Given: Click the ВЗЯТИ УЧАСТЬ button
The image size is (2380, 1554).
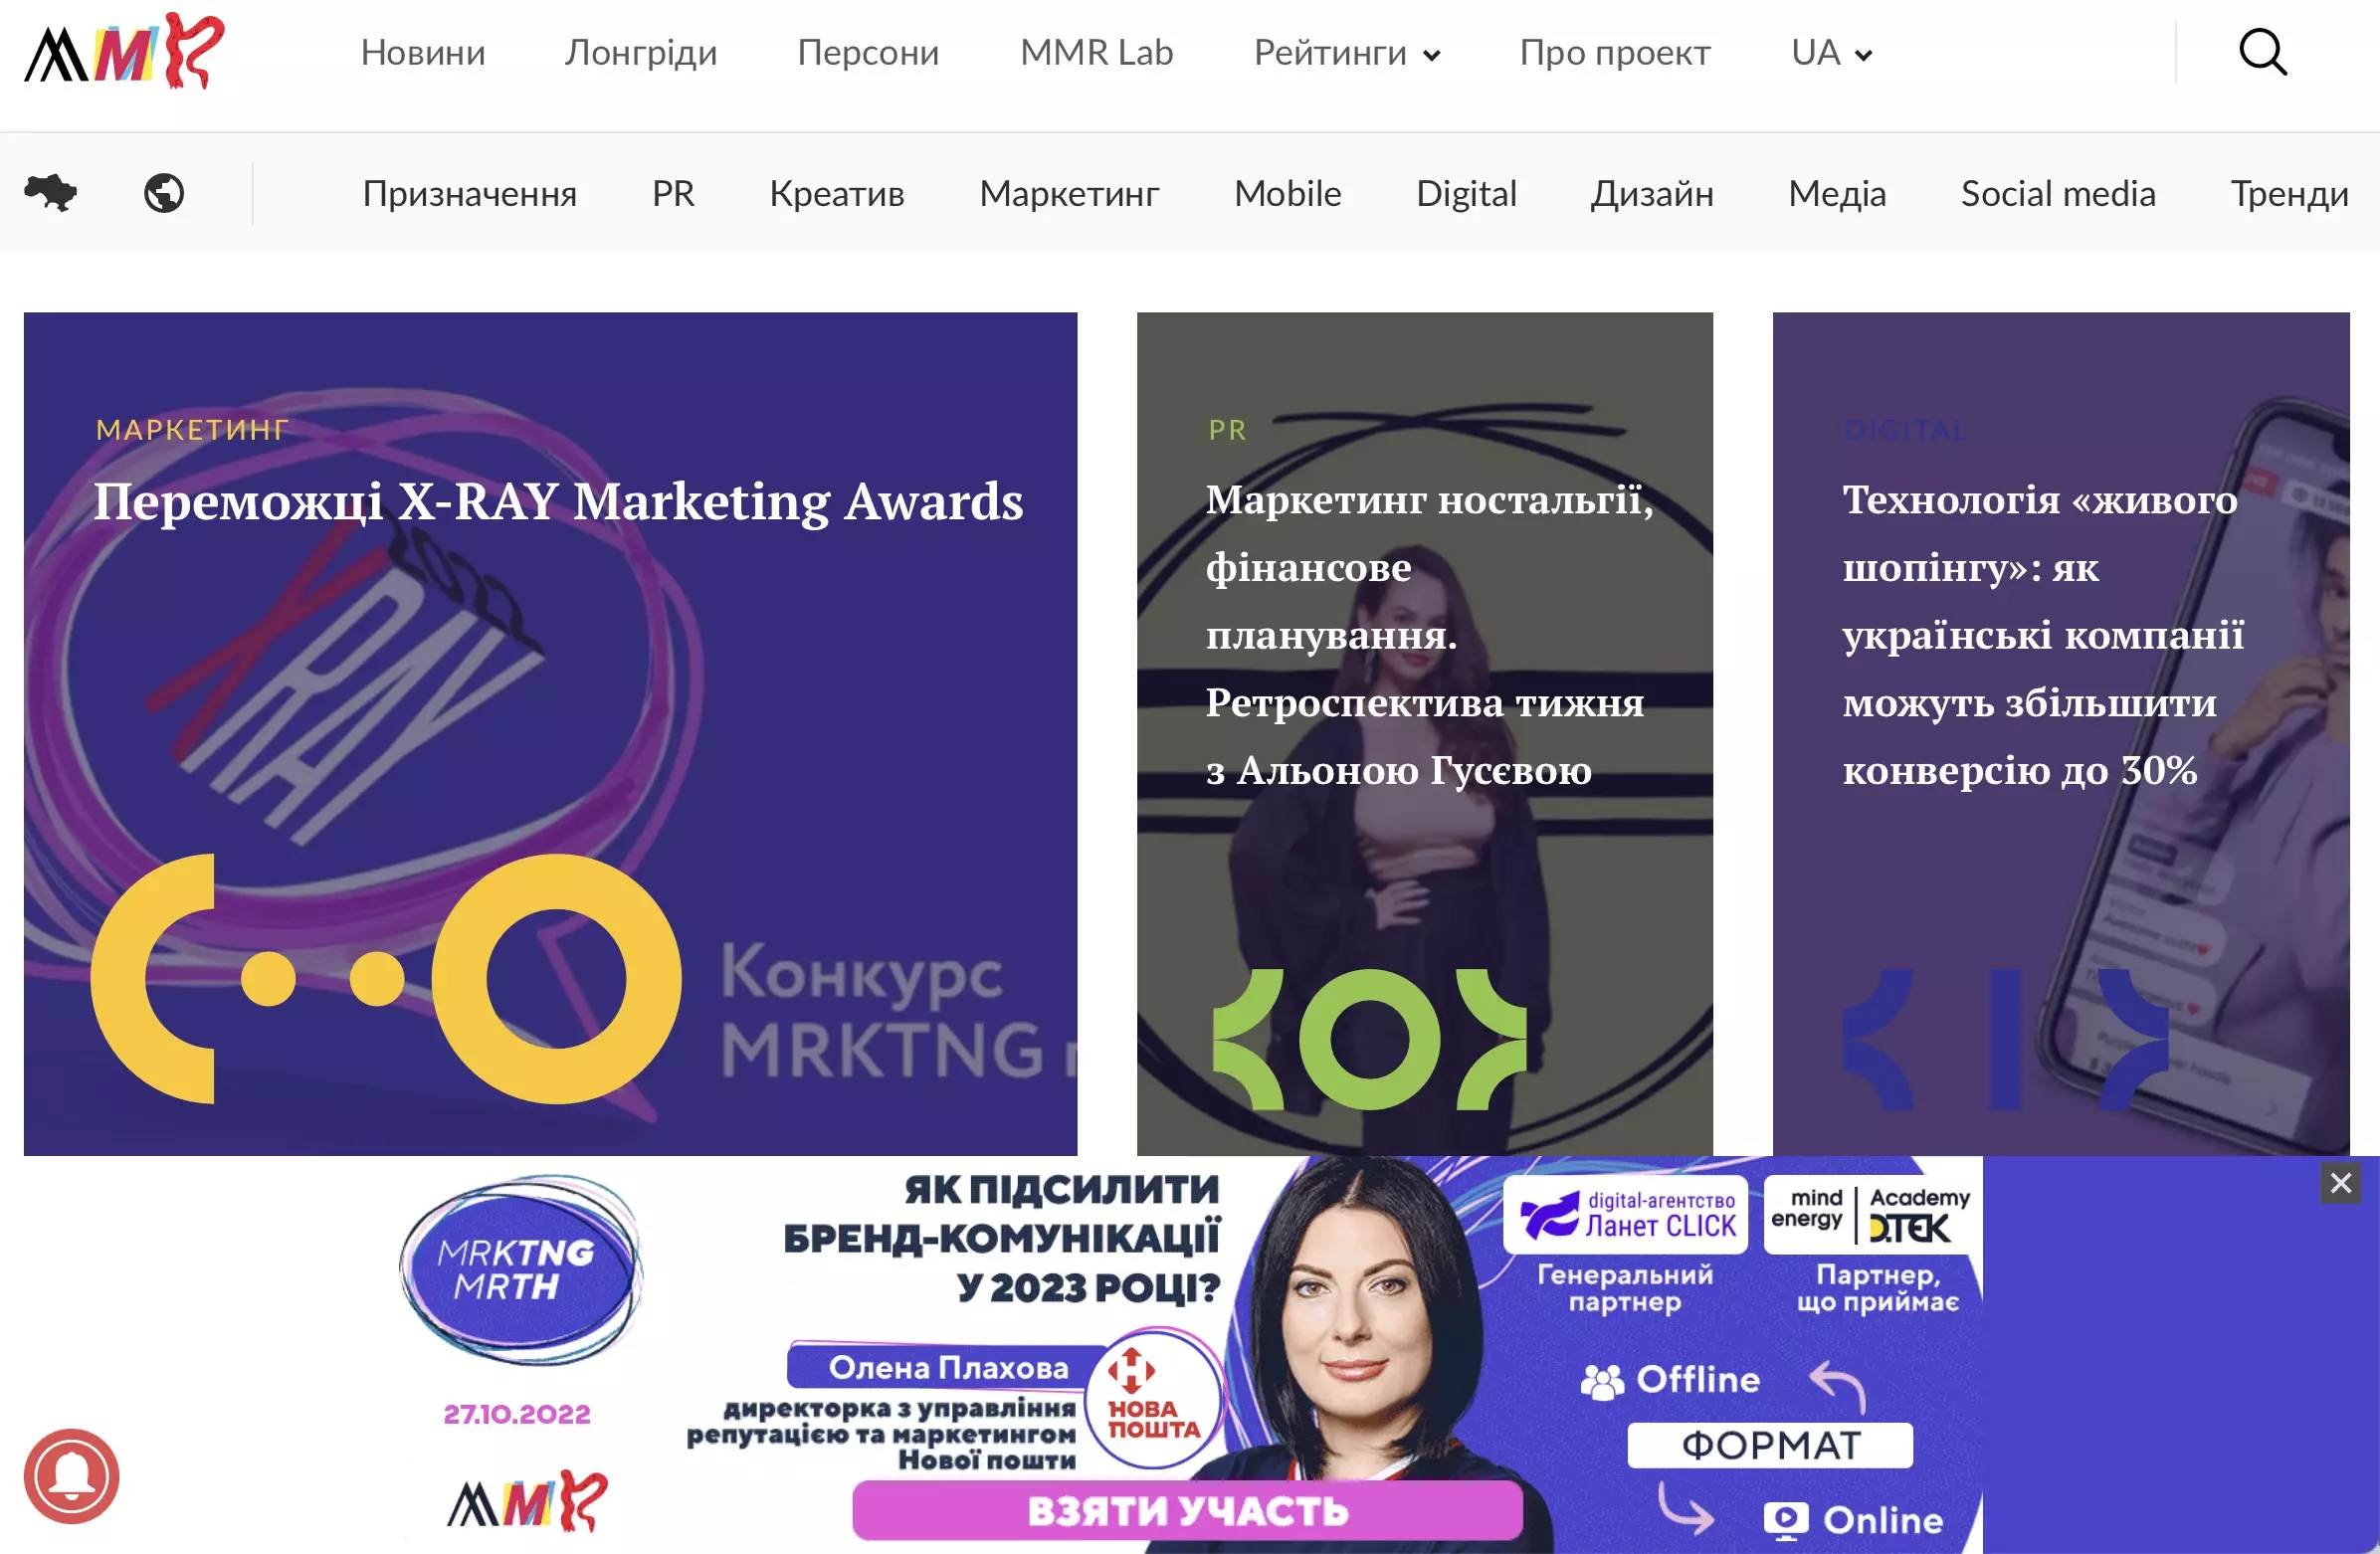Looking at the screenshot, I should pos(1187,1510).
